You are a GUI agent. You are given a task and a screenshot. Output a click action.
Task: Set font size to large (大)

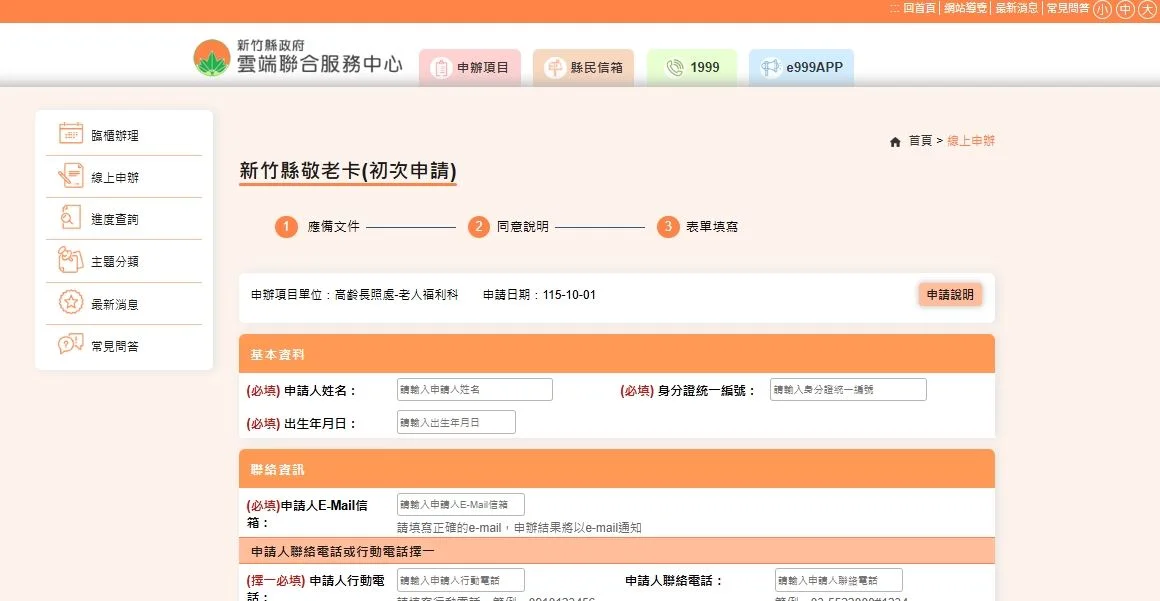[x=1146, y=9]
